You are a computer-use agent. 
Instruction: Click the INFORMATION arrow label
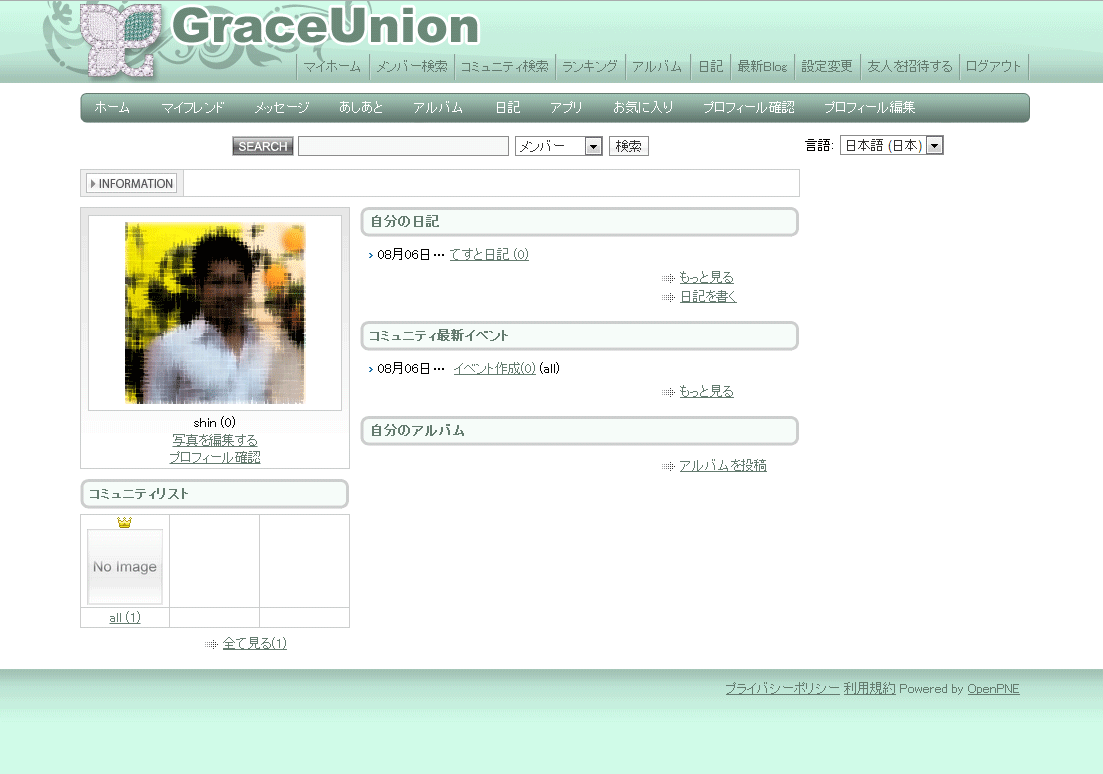(132, 184)
